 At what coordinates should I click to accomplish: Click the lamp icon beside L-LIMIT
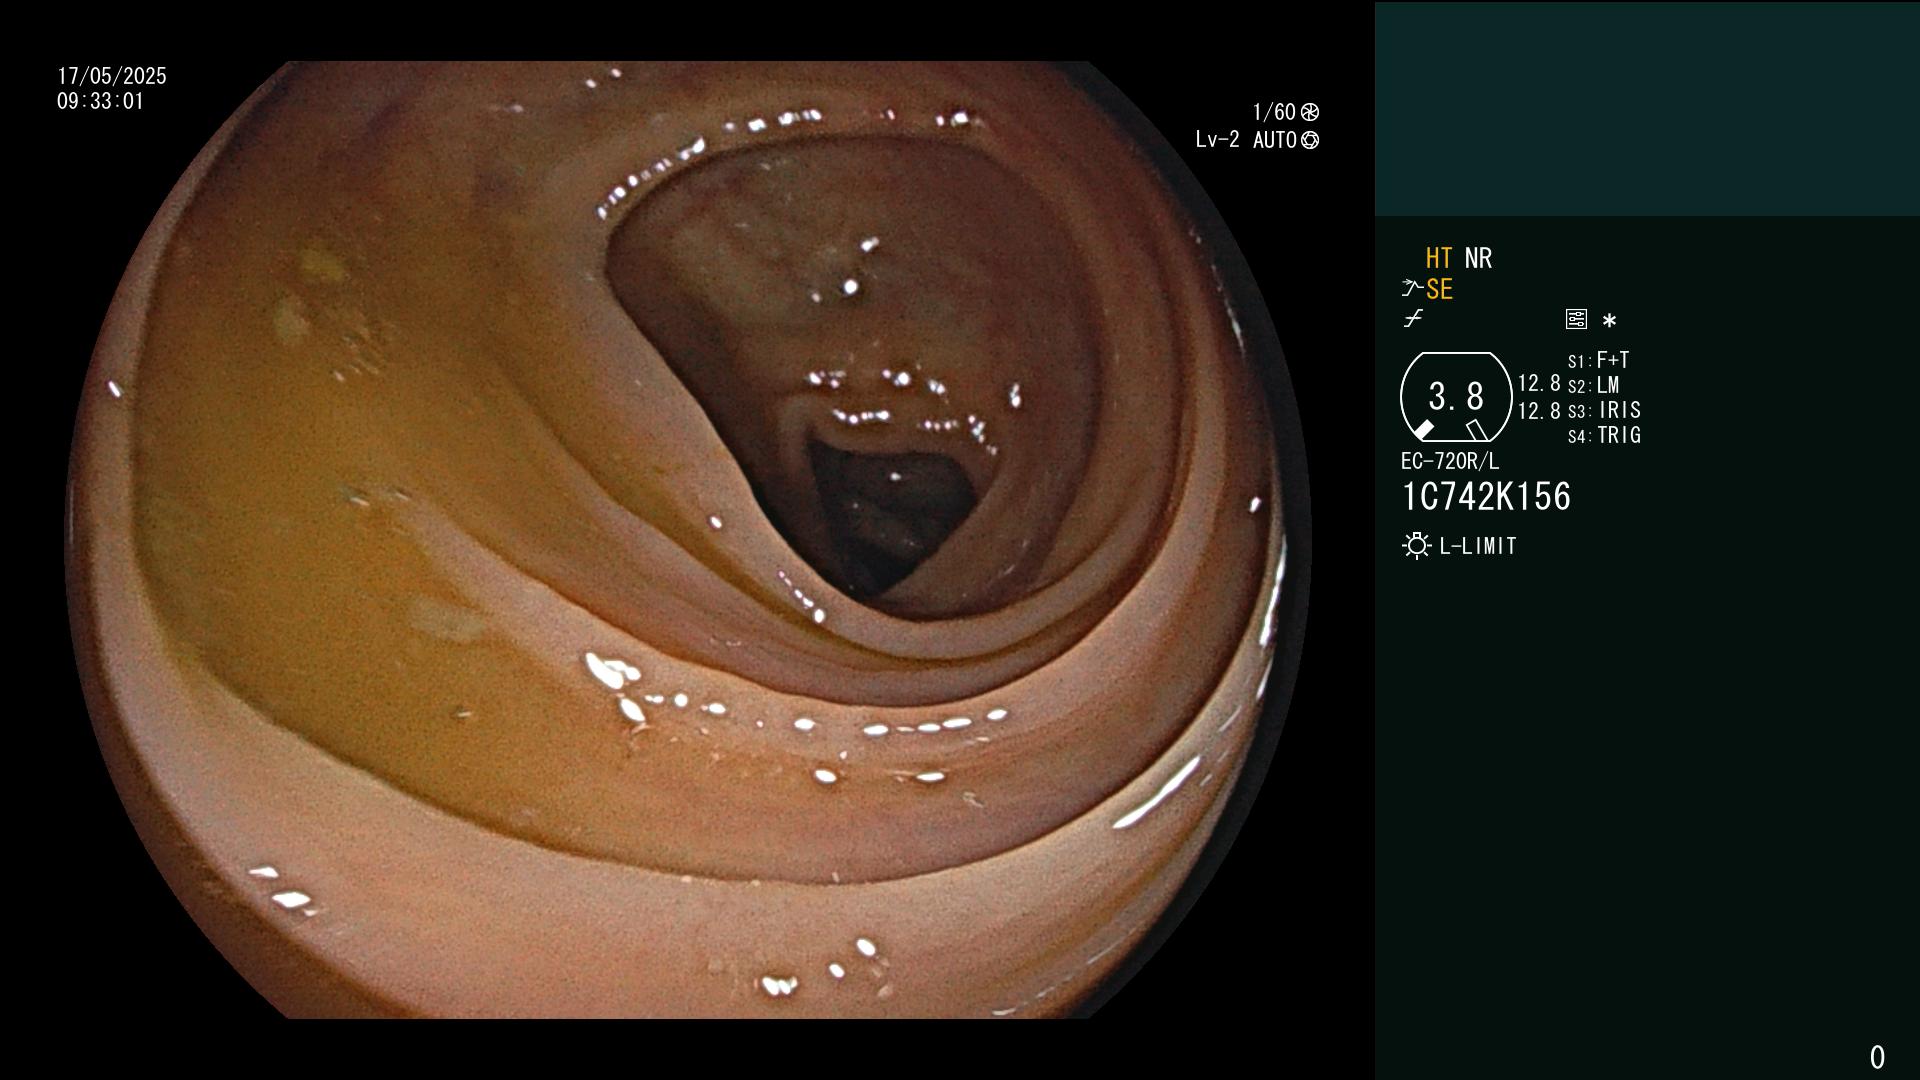point(1416,546)
